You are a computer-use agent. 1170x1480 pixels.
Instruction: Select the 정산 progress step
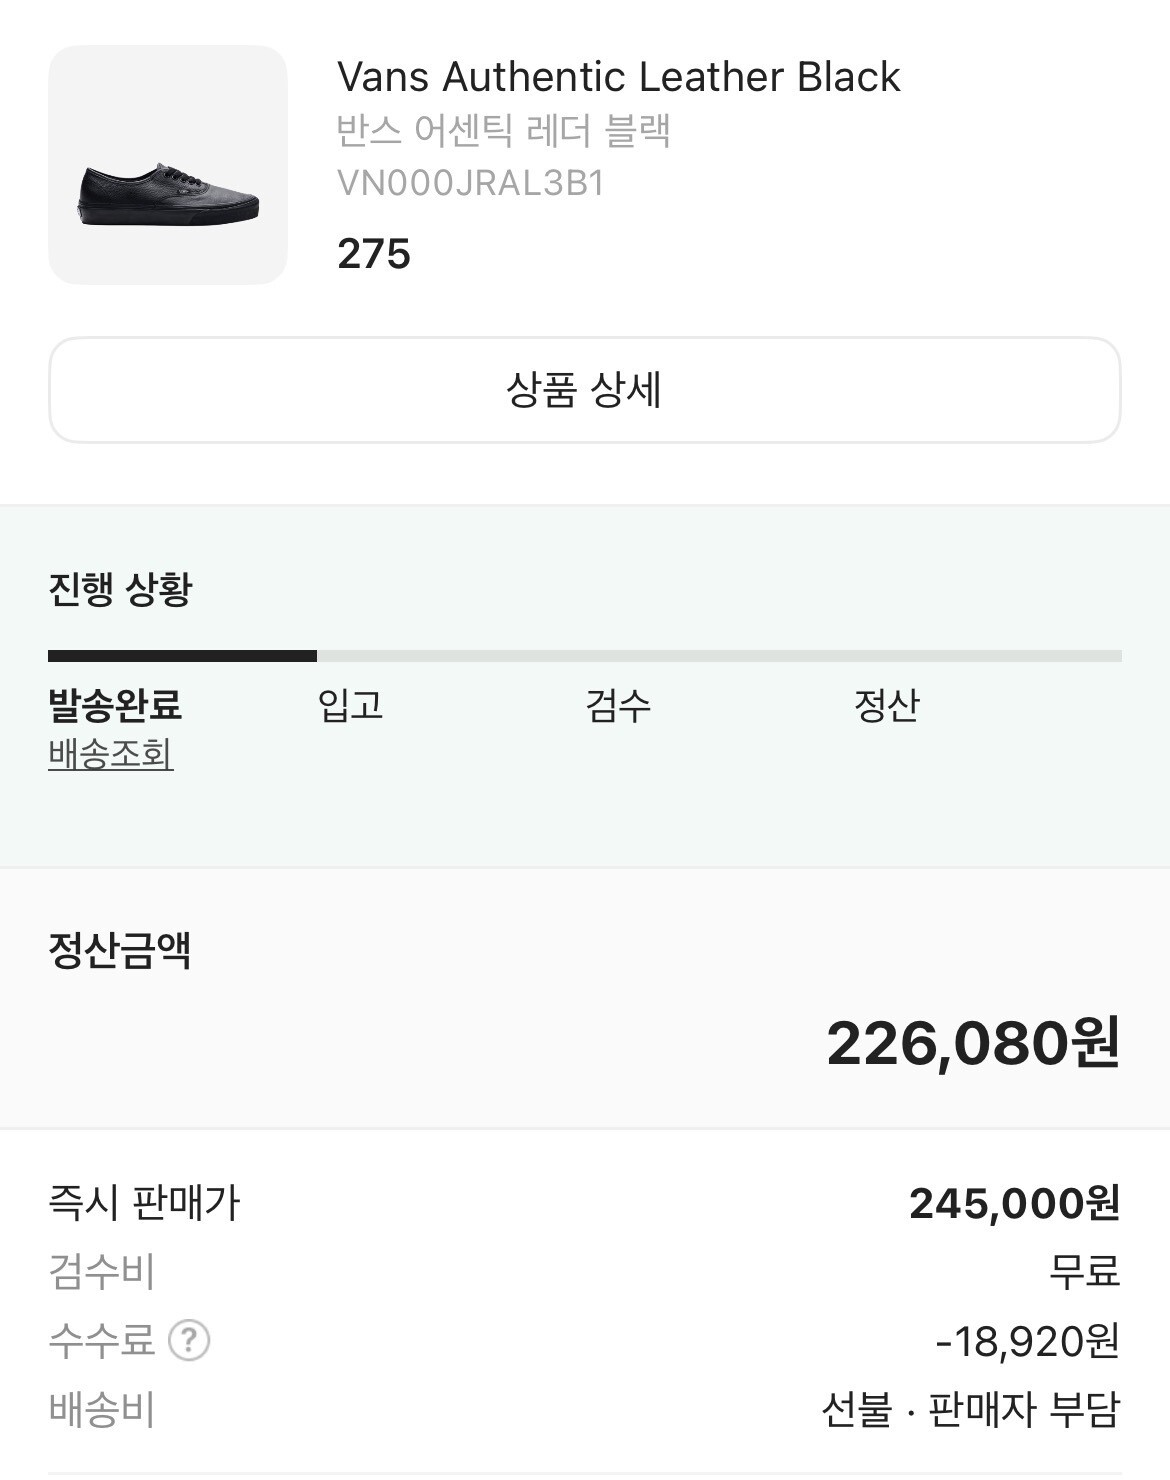(x=886, y=705)
